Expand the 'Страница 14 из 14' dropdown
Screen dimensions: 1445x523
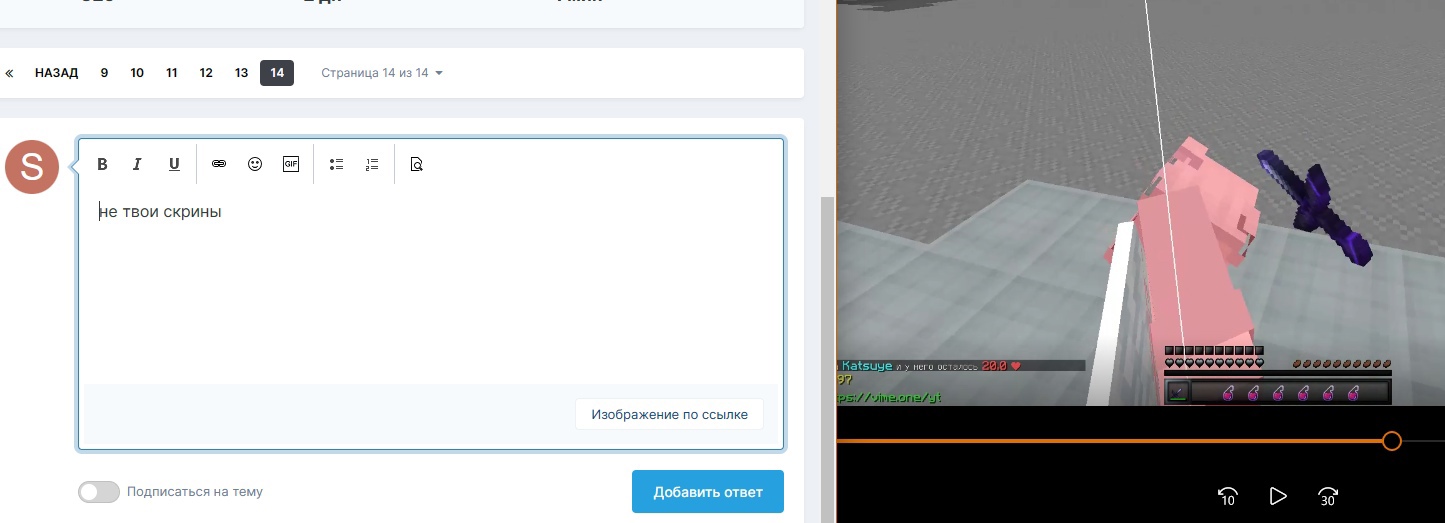coord(382,73)
